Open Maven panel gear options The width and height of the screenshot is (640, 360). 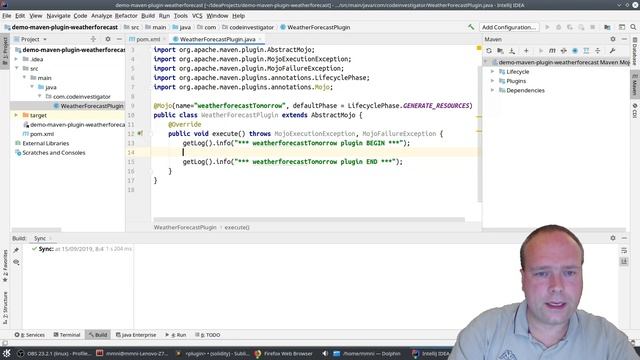click(x=613, y=39)
